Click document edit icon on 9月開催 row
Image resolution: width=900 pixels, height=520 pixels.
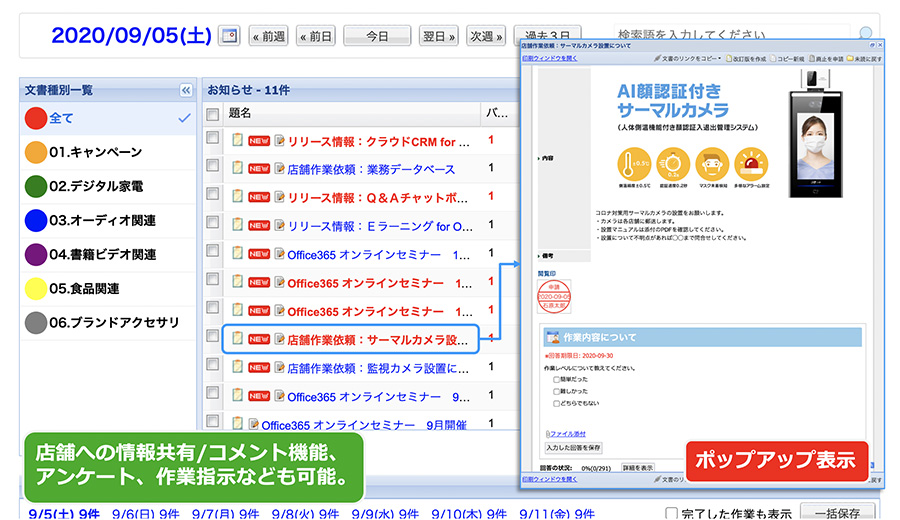point(254,424)
